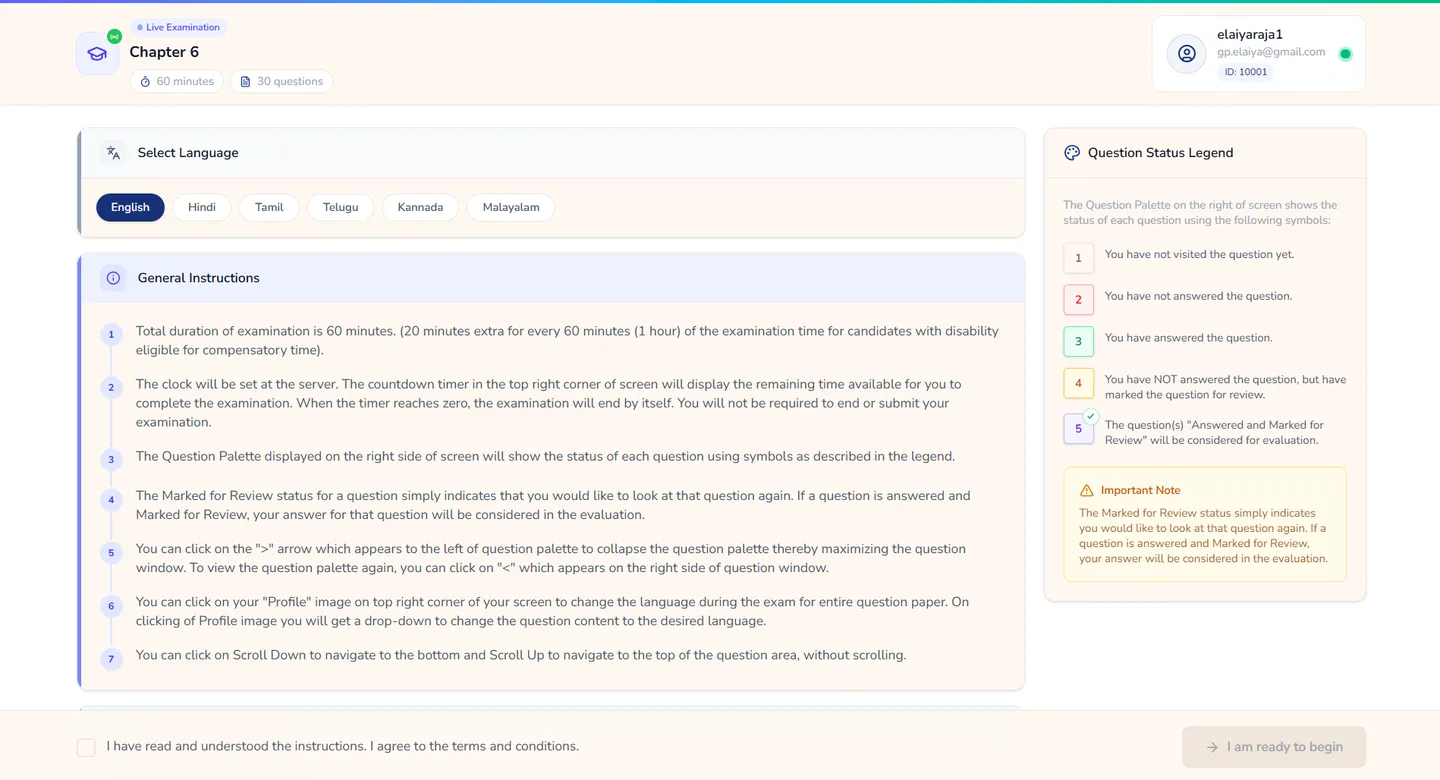The image size is (1440, 780).
Task: Click the step 6 circle in instructions
Action: click(111, 605)
